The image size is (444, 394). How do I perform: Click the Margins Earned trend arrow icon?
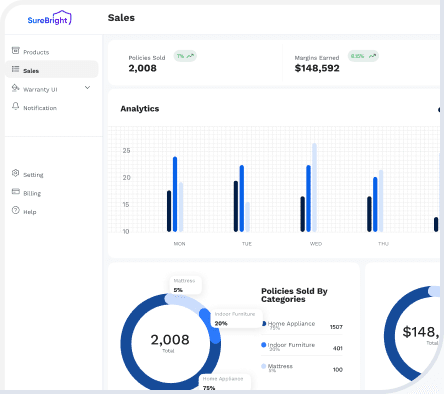(x=373, y=56)
